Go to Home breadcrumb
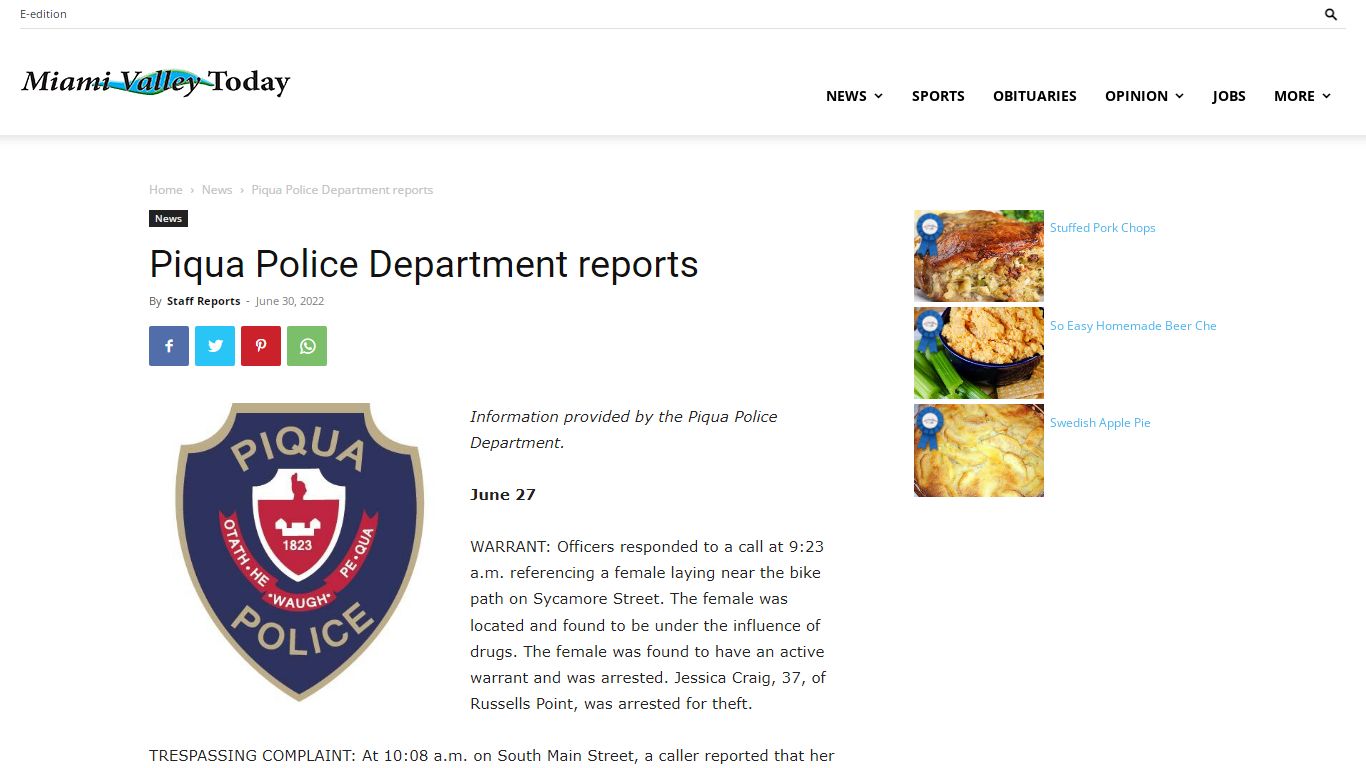 point(166,190)
